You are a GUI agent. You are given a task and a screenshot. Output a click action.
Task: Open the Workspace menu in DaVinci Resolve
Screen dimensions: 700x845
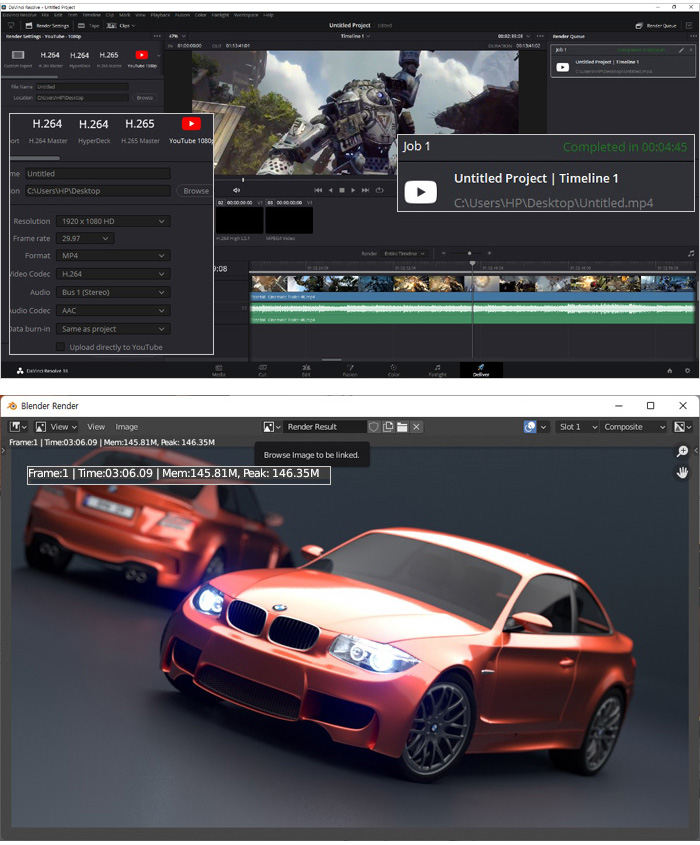(246, 15)
